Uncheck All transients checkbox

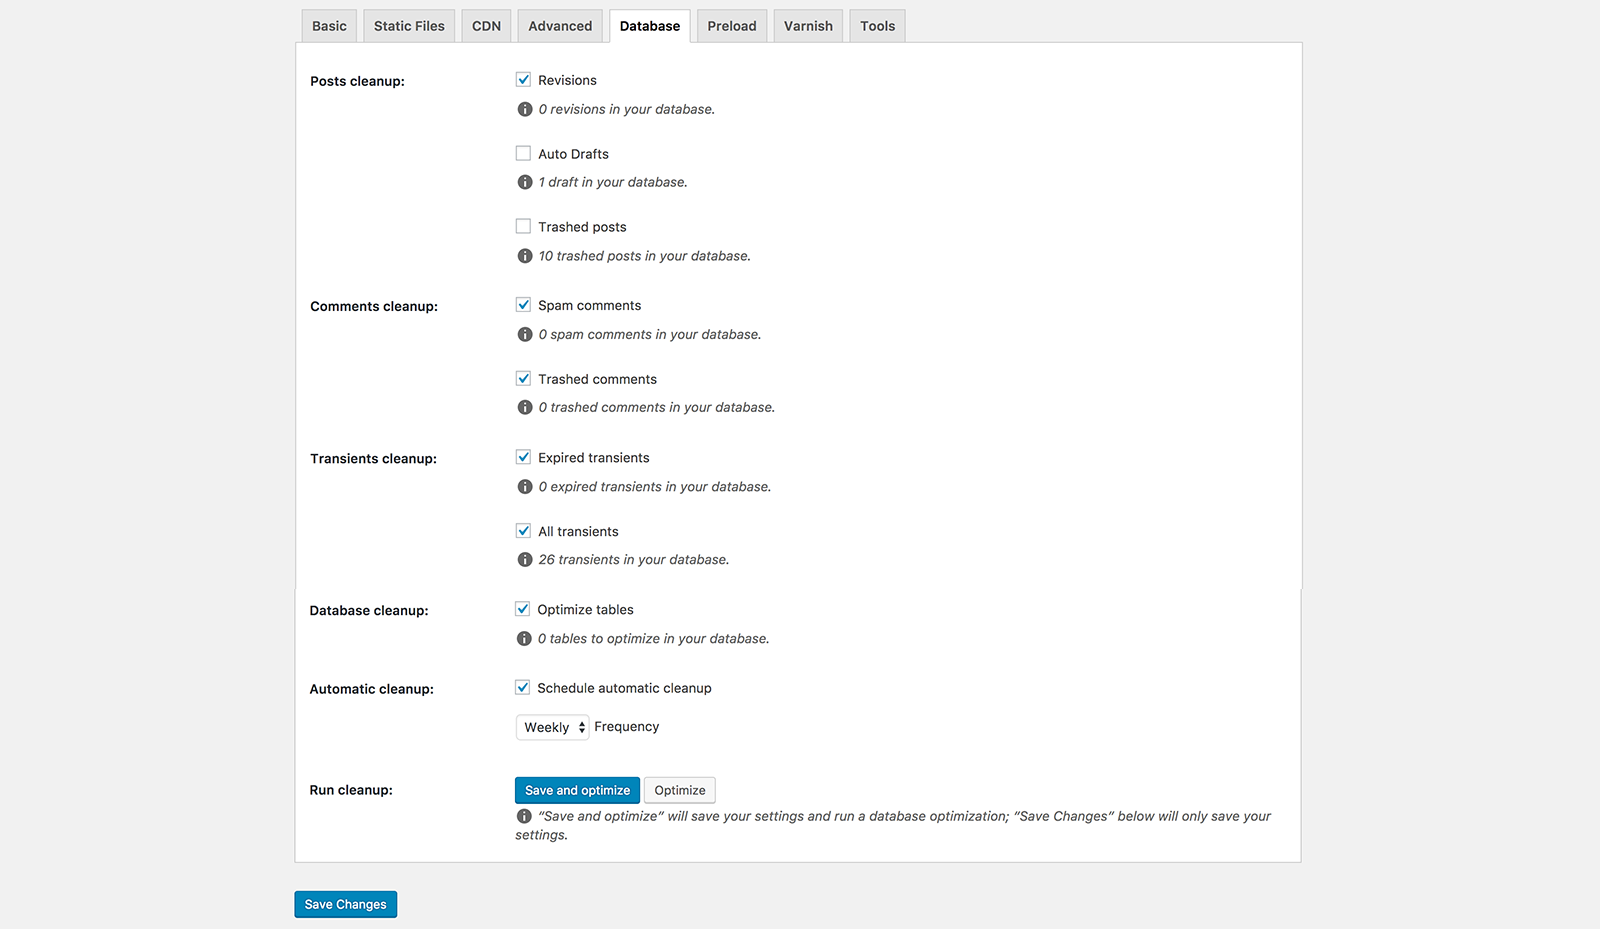pos(523,531)
